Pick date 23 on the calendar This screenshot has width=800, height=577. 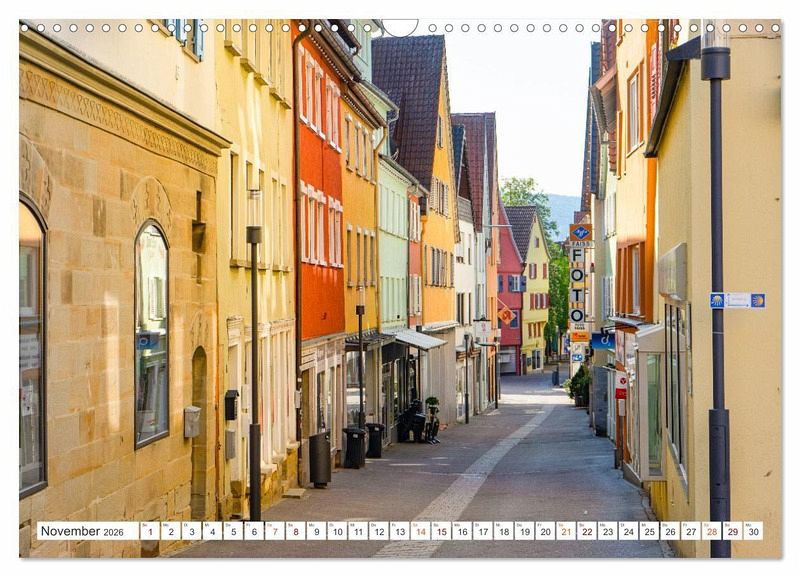click(x=608, y=531)
